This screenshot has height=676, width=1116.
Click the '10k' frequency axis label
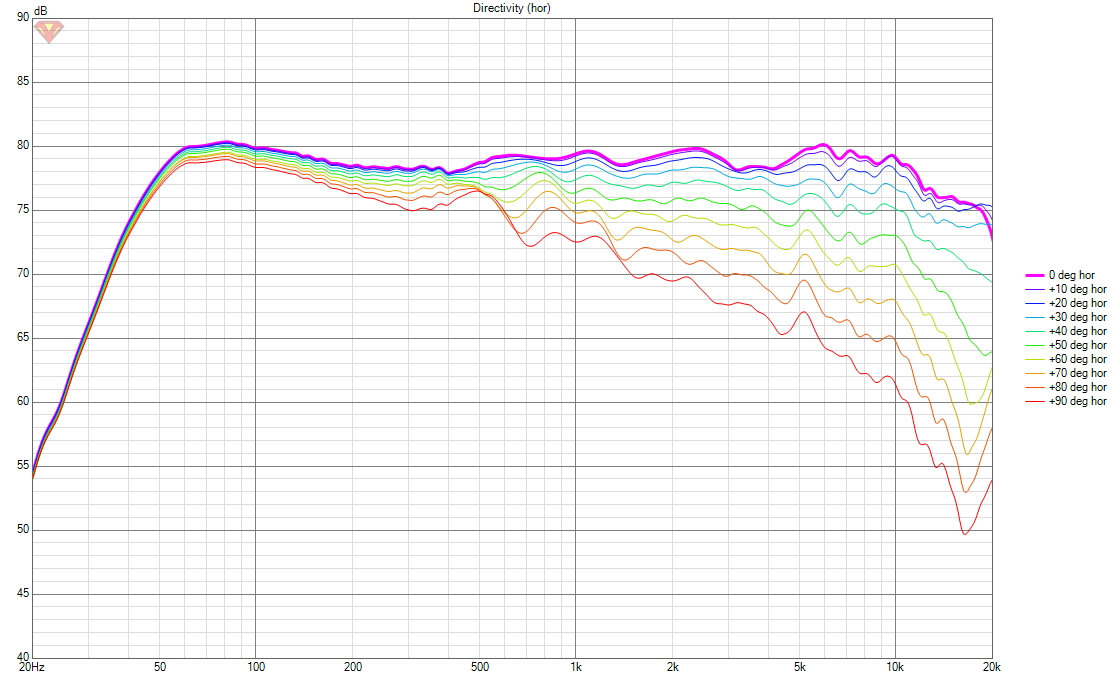pyautogui.click(x=895, y=667)
